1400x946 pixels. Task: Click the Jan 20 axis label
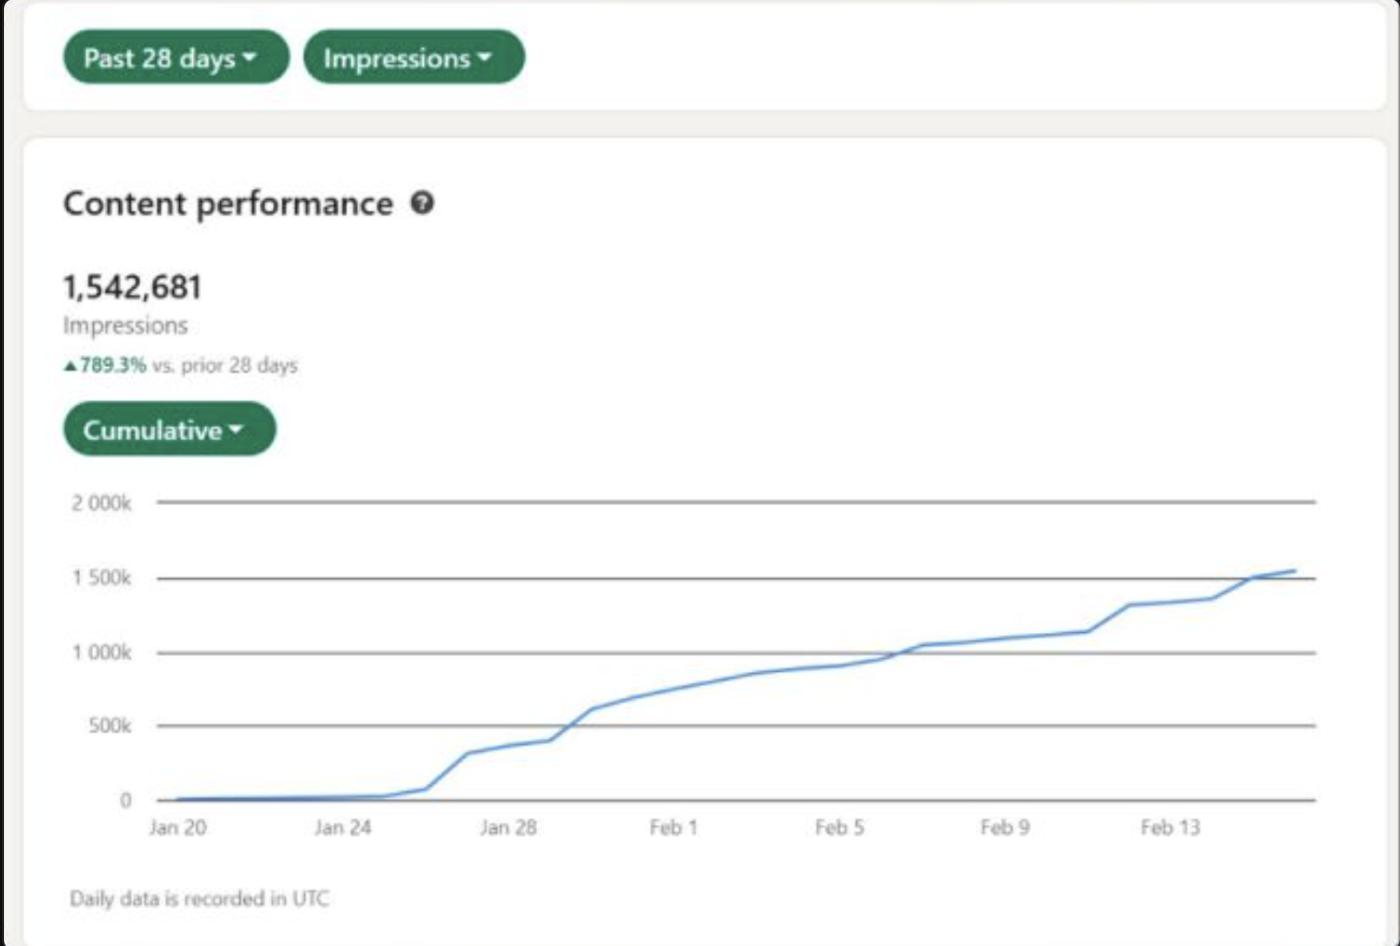[178, 828]
